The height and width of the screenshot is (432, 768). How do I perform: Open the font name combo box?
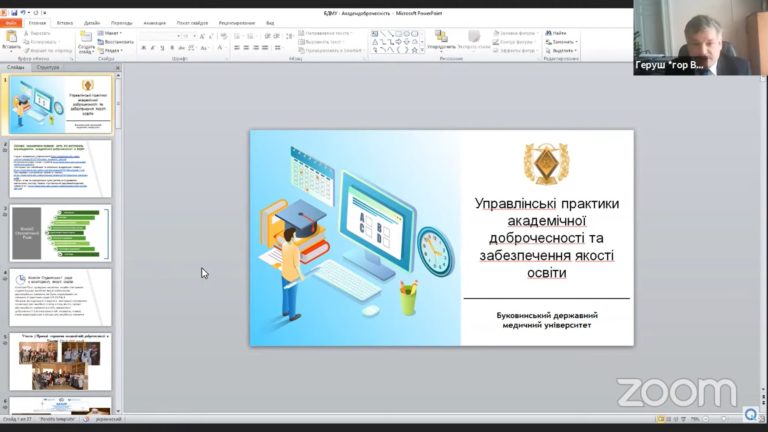click(x=158, y=35)
